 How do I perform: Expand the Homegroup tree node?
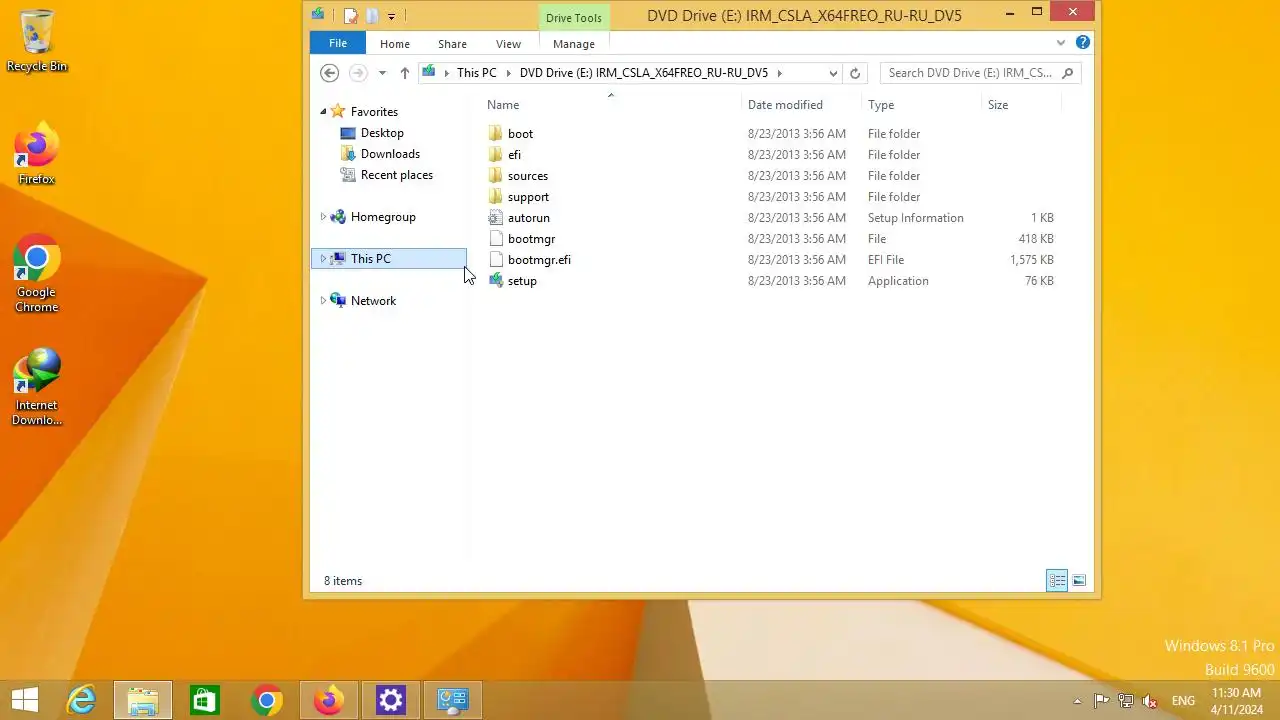pos(323,217)
